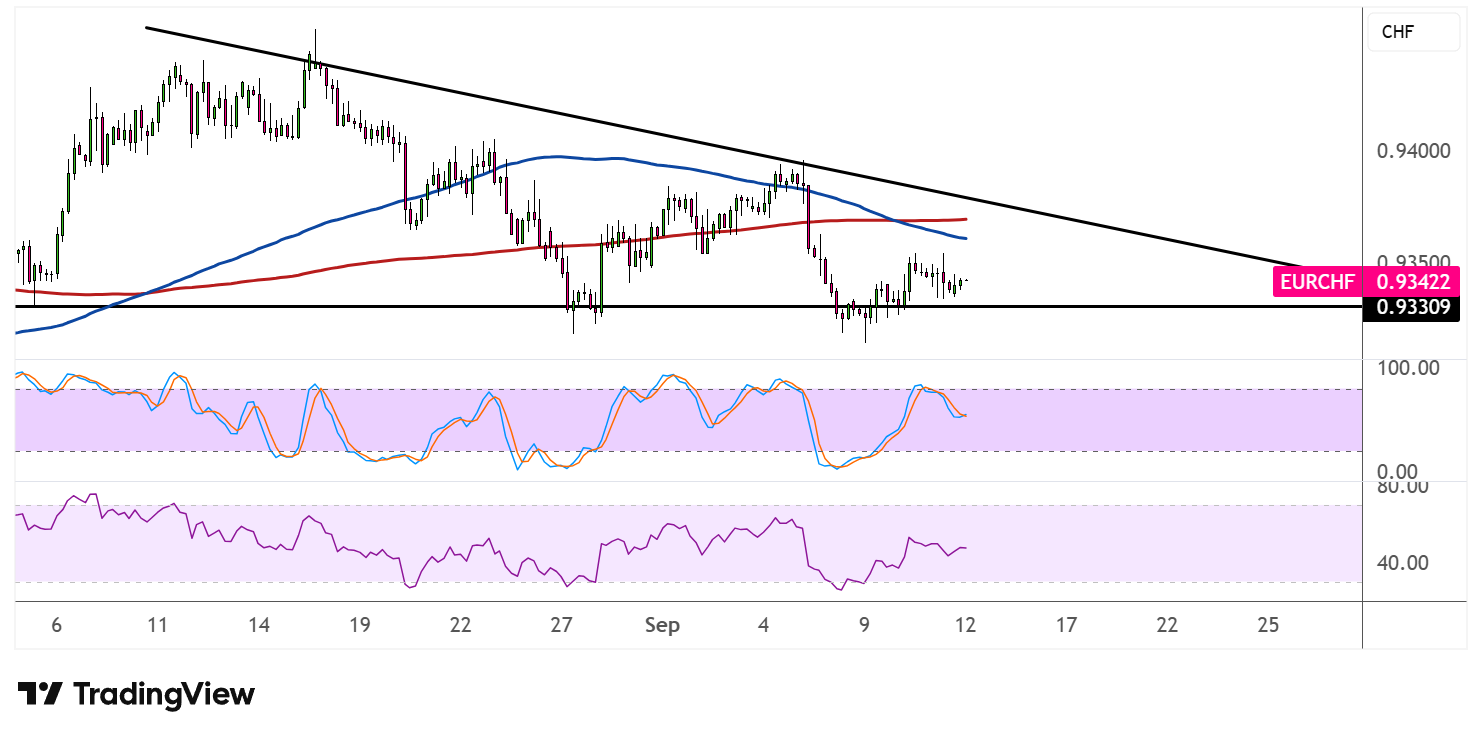This screenshot has width=1482, height=739.
Task: Click the date label 12 on time axis
Action: point(965,626)
